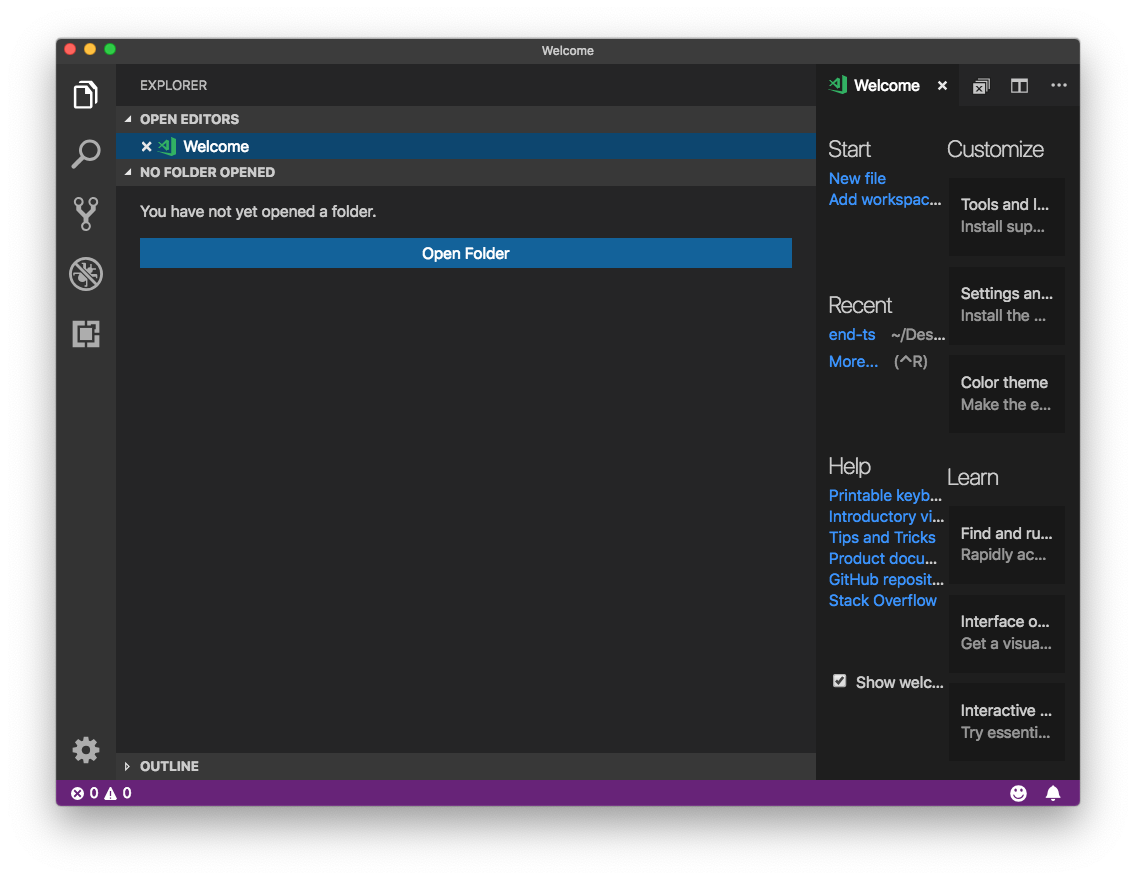Open the Explorer view in activity bar
The width and height of the screenshot is (1136, 880).
click(85, 94)
